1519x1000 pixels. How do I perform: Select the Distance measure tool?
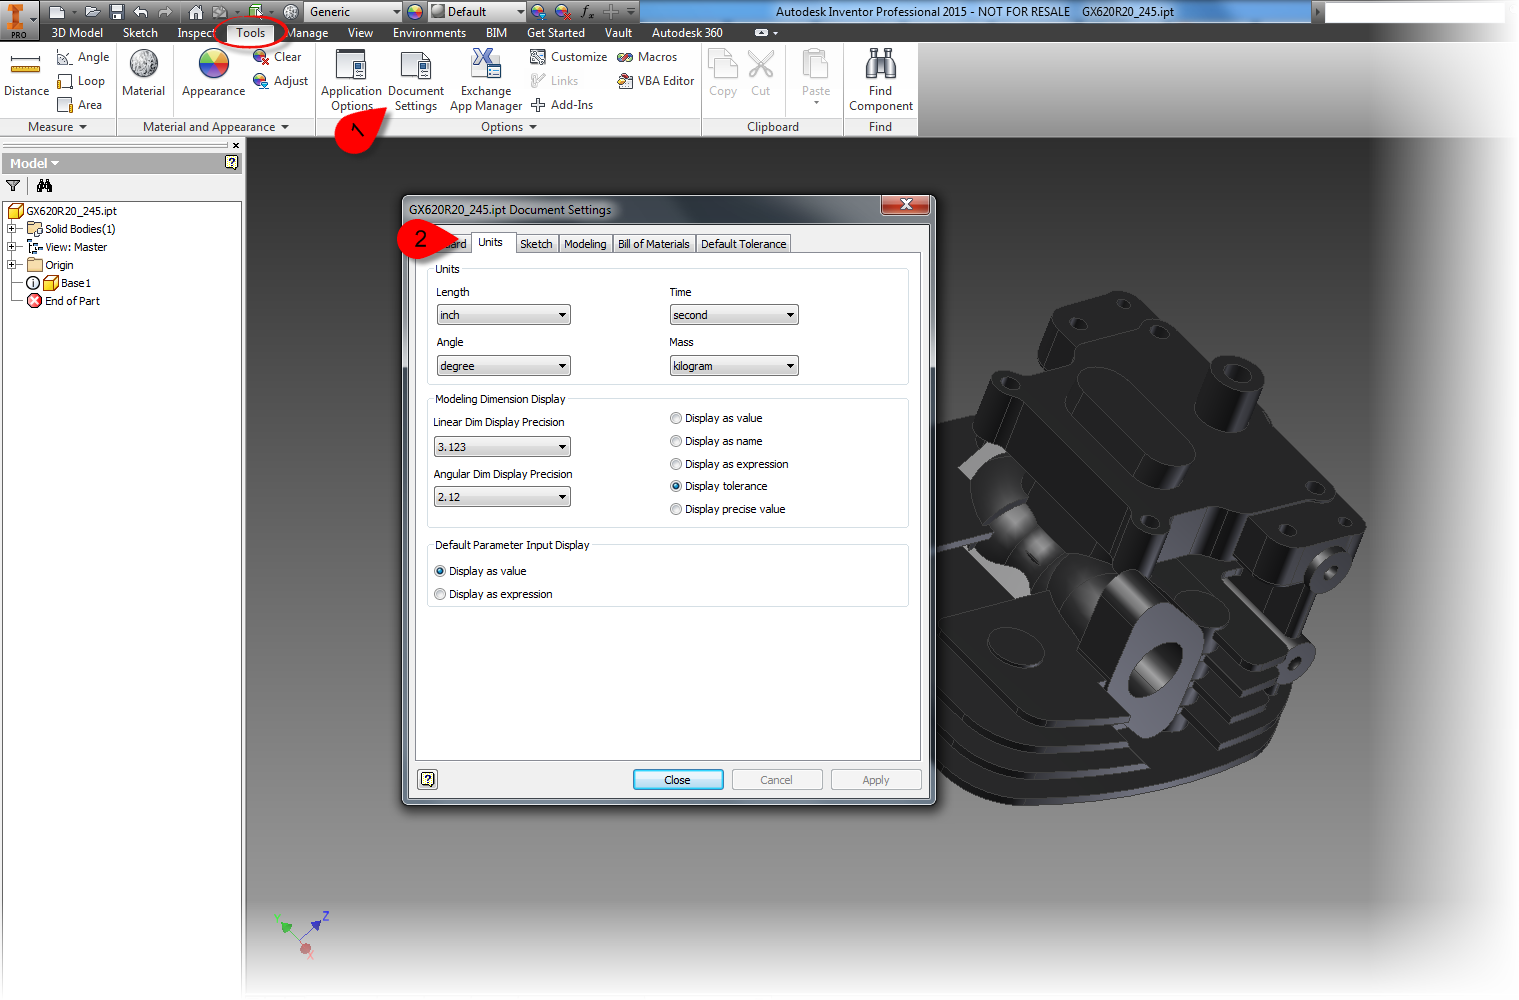26,75
